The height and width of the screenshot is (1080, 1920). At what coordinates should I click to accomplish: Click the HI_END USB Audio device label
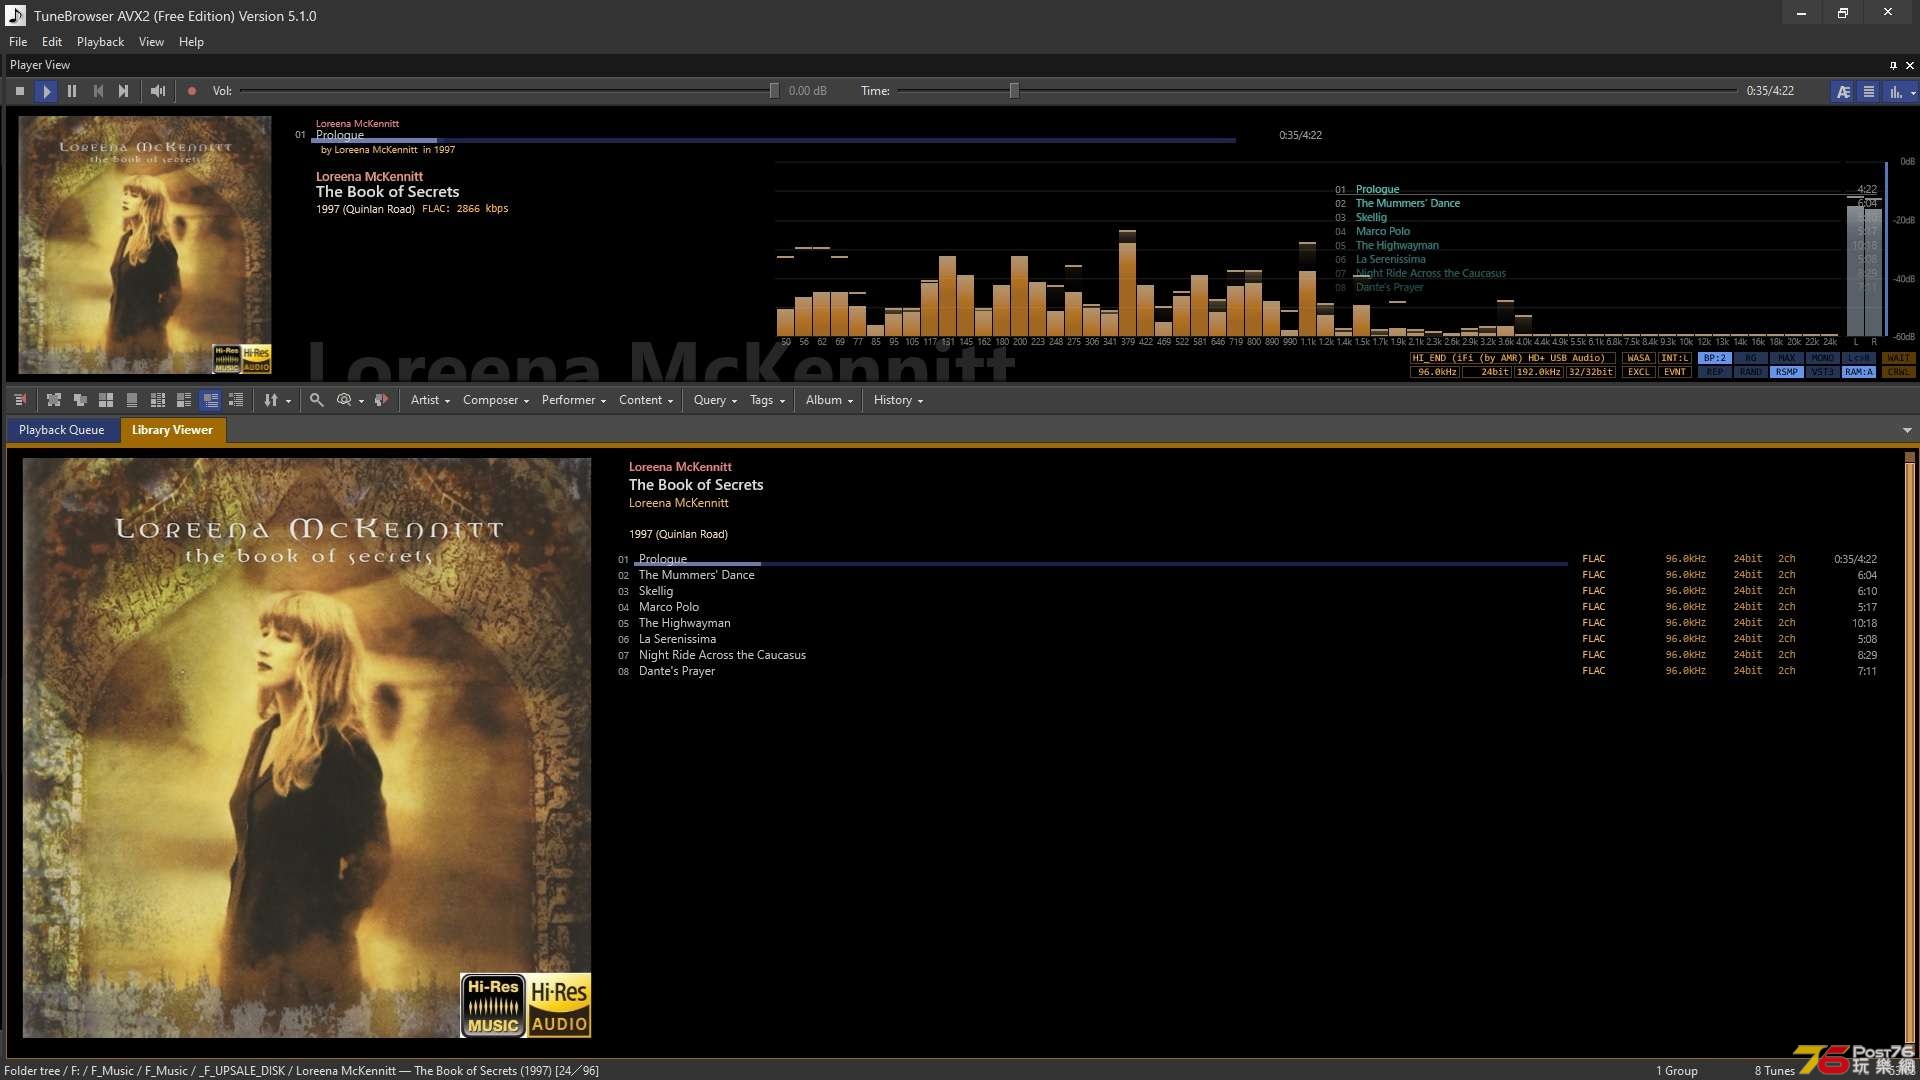point(1512,358)
